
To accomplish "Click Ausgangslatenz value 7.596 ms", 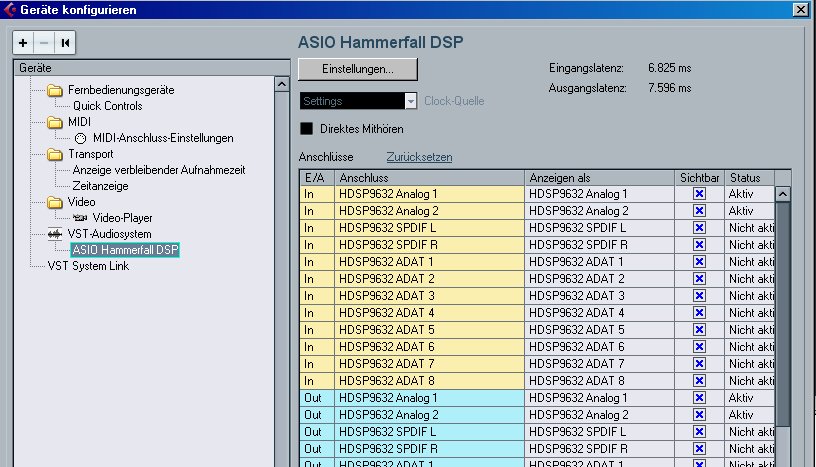I will tap(669, 88).
